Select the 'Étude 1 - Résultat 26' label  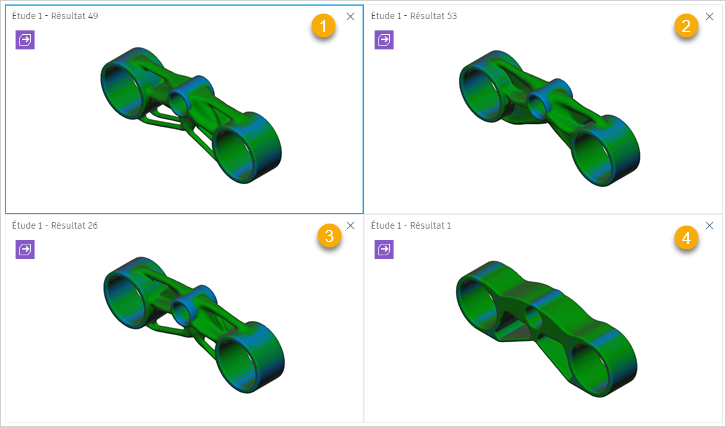(x=55, y=226)
